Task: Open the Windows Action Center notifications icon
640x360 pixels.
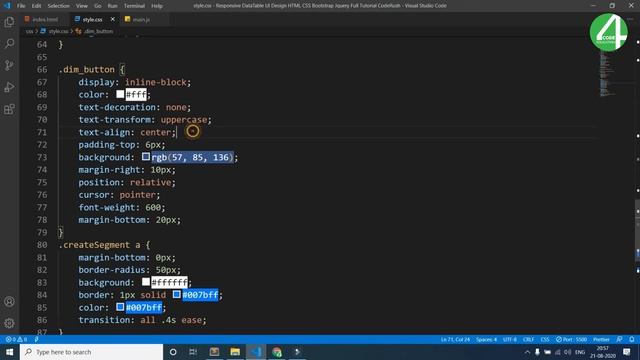Action: coord(627,352)
